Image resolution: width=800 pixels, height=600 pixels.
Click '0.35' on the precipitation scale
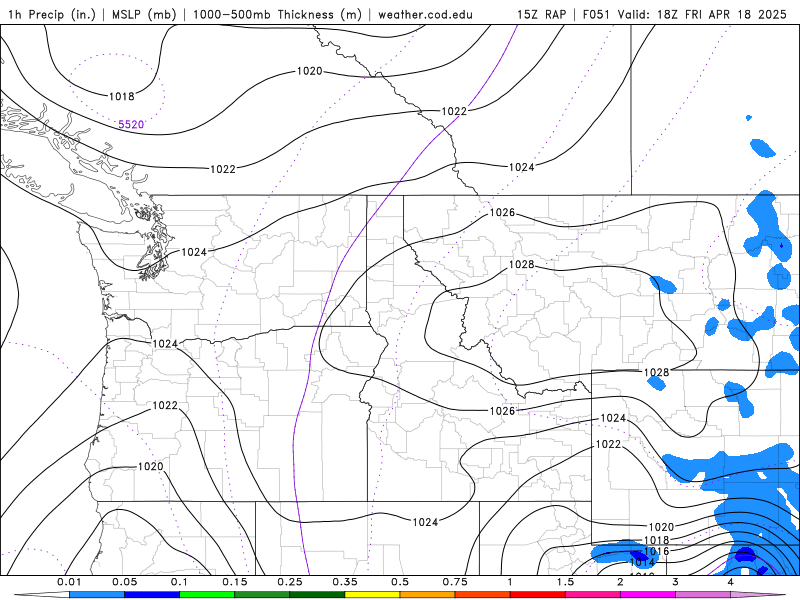pos(345,582)
